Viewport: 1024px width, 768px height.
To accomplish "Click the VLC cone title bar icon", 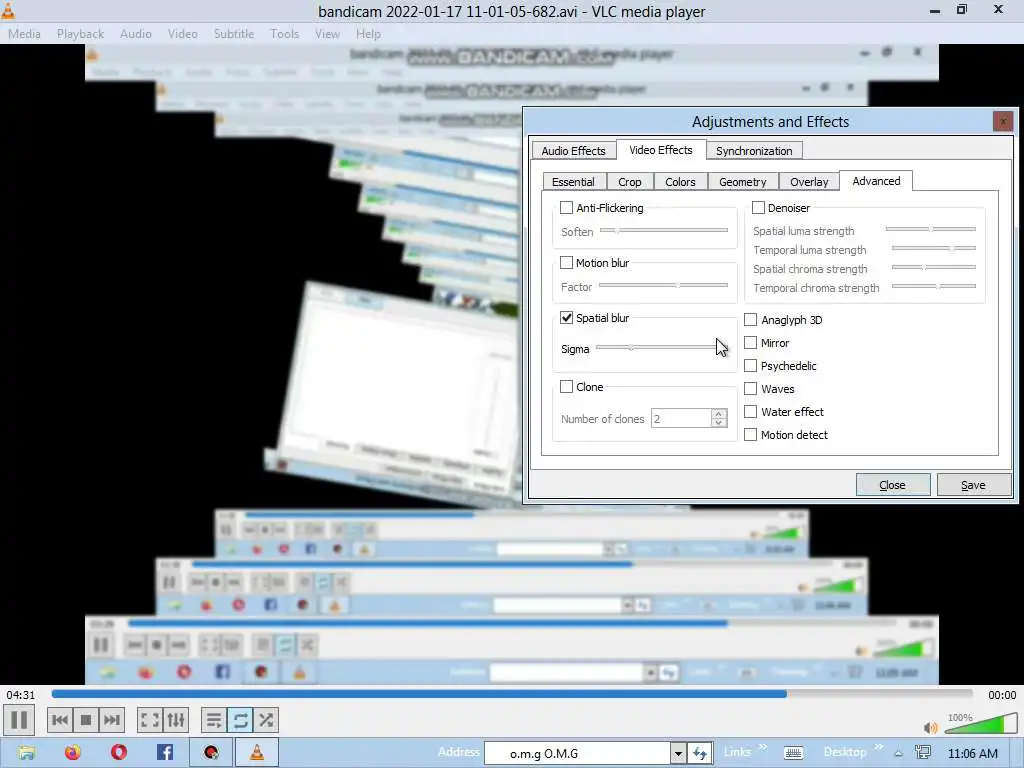I will tap(8, 10).
